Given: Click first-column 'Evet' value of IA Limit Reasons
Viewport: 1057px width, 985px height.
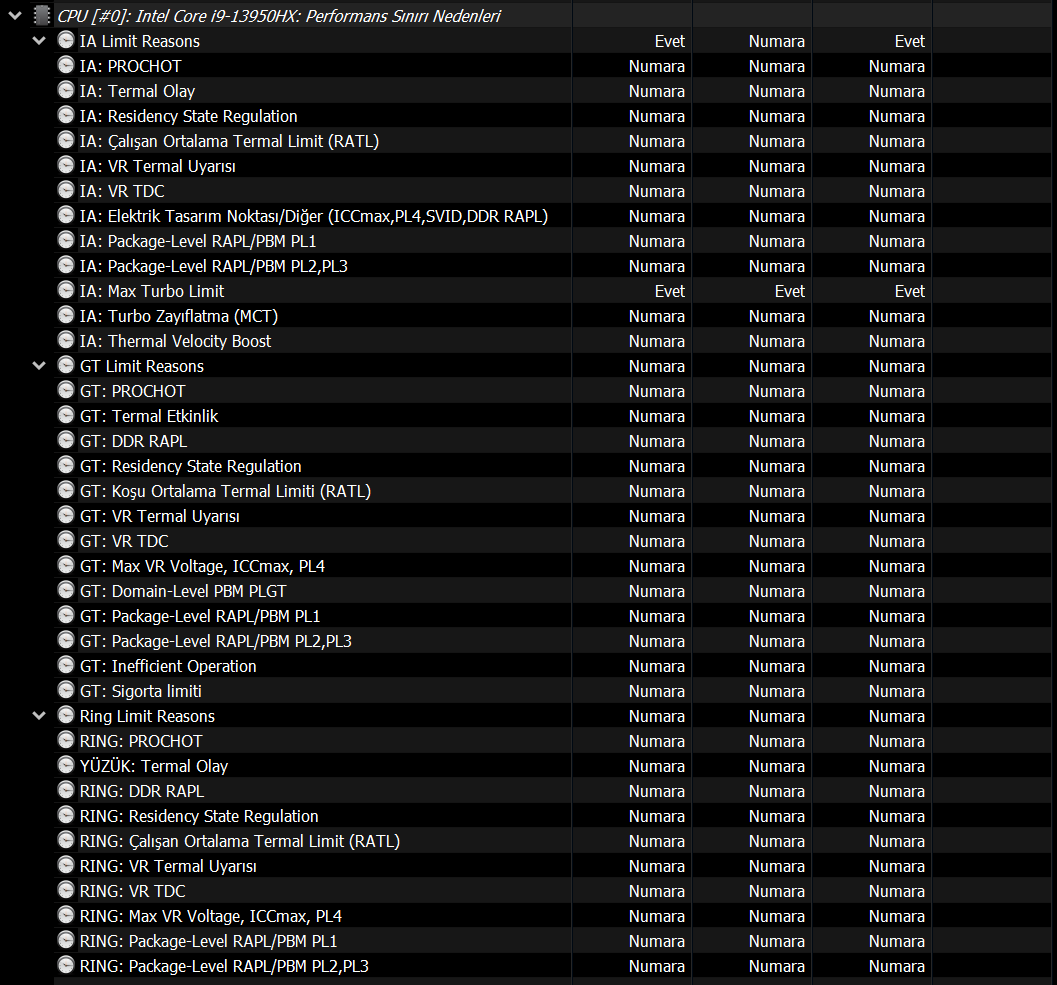Looking at the screenshot, I should point(669,41).
